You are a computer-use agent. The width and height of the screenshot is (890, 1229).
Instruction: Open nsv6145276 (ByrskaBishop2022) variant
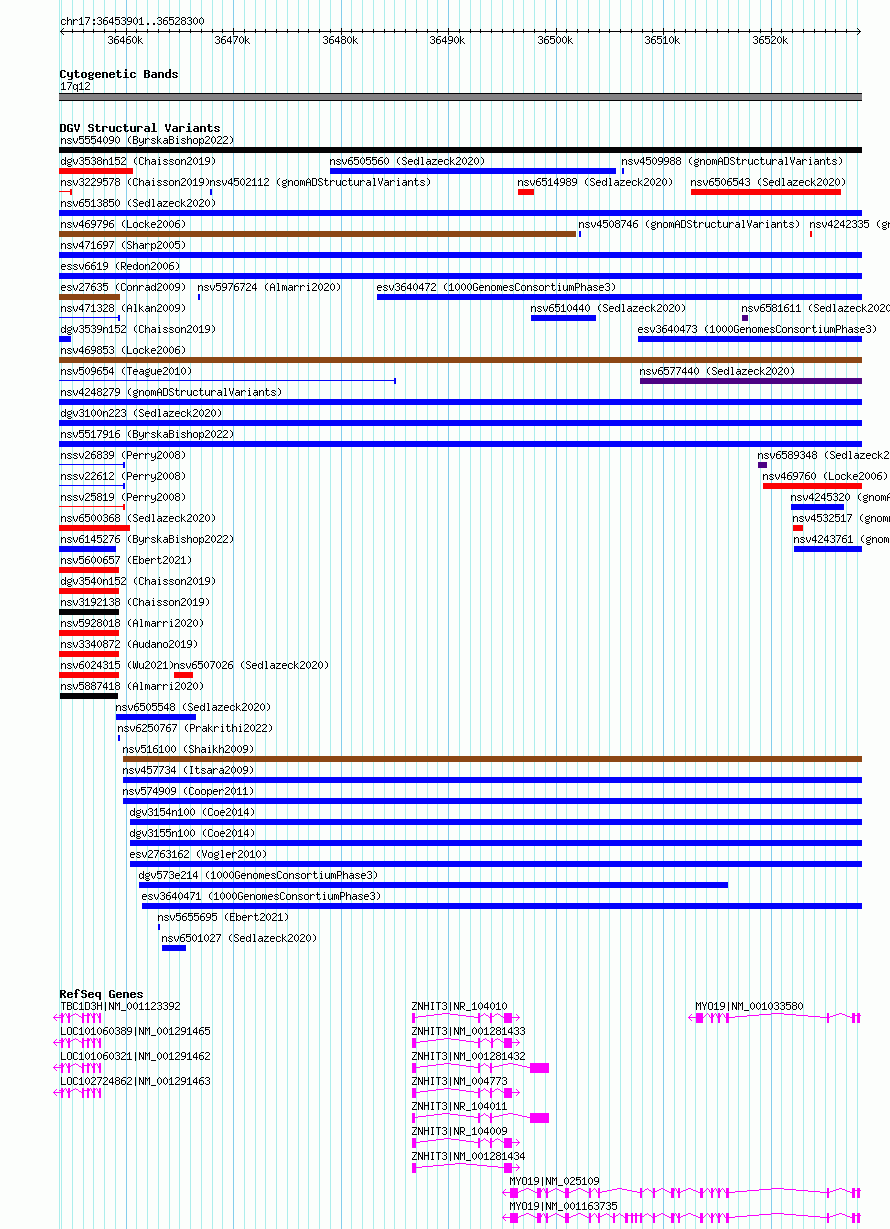coord(146,539)
